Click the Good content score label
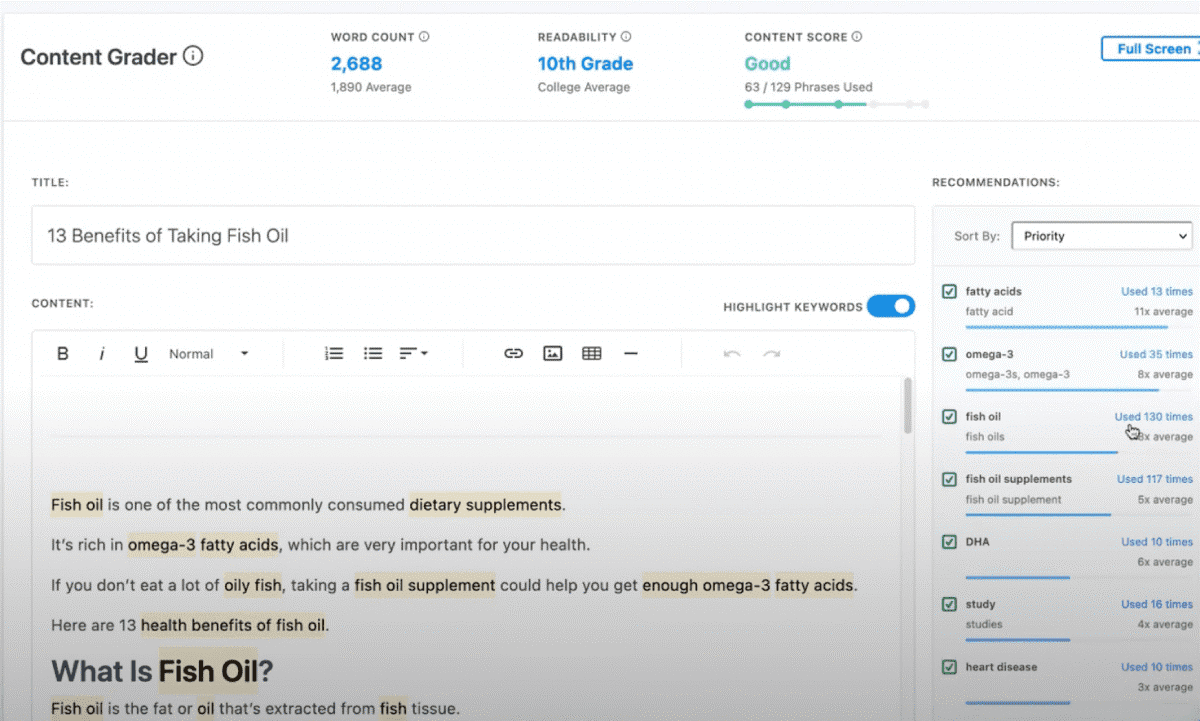Image resolution: width=1200 pixels, height=721 pixels. (x=767, y=63)
